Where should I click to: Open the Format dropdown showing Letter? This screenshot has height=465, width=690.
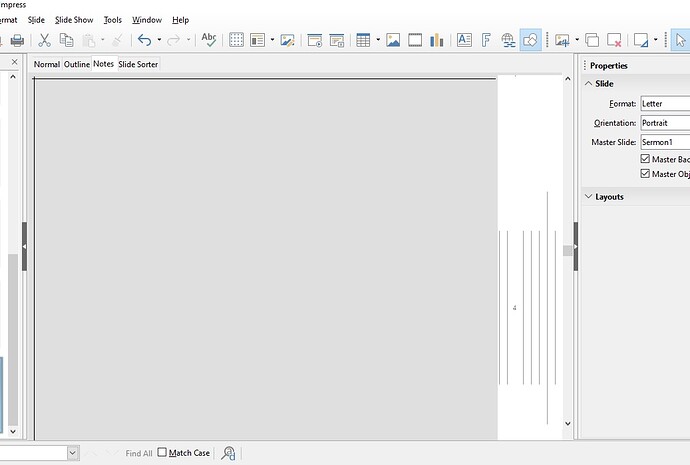pos(665,104)
